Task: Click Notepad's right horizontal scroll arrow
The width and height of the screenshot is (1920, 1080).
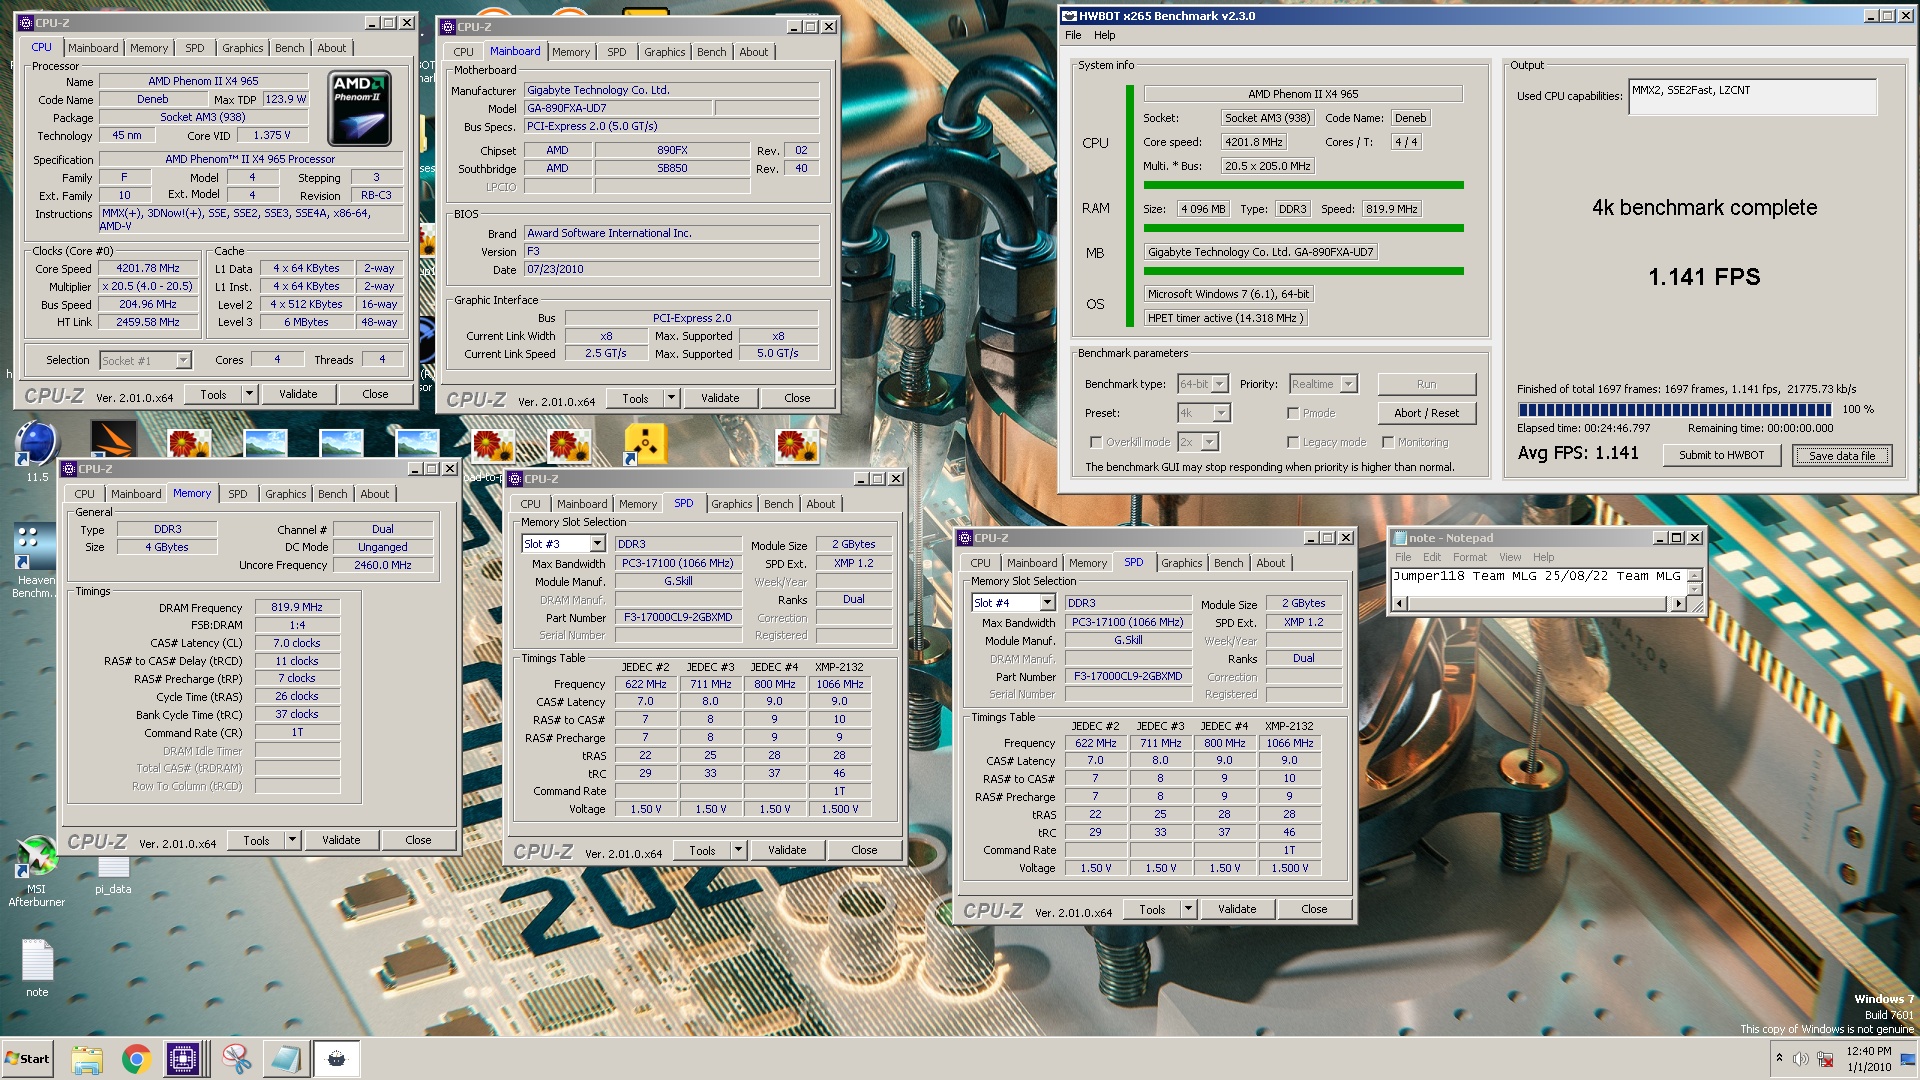Action: click(x=1679, y=603)
